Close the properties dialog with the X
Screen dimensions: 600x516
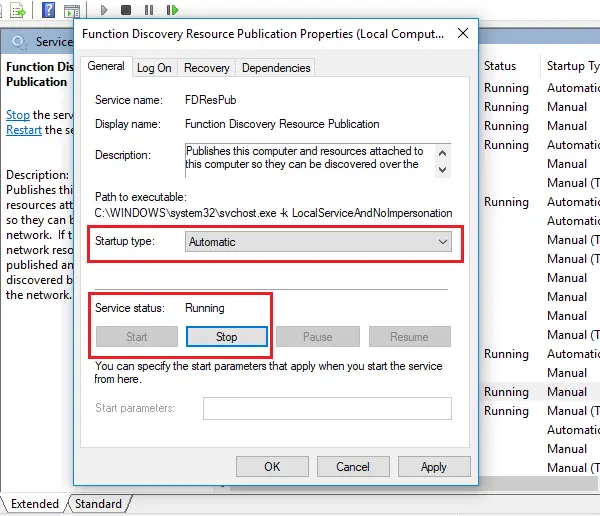coord(463,33)
